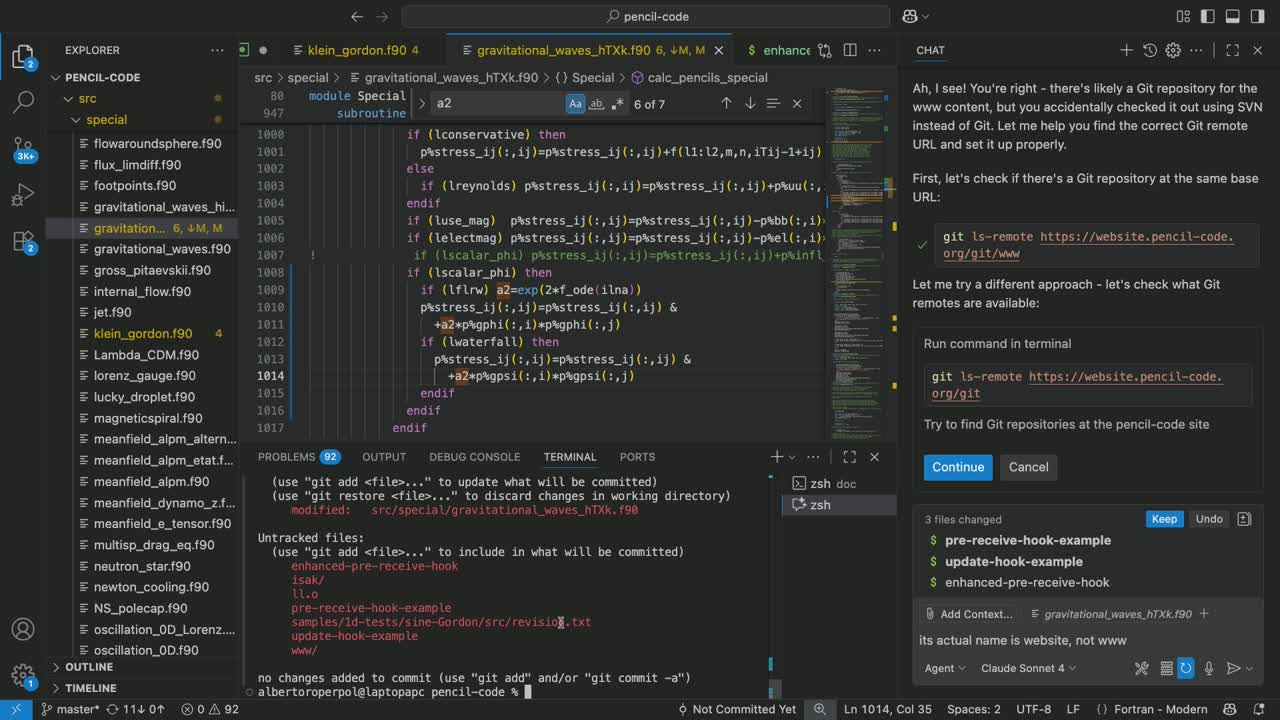Click the microphone voice input icon
This screenshot has height=720, width=1280.
point(1209,668)
